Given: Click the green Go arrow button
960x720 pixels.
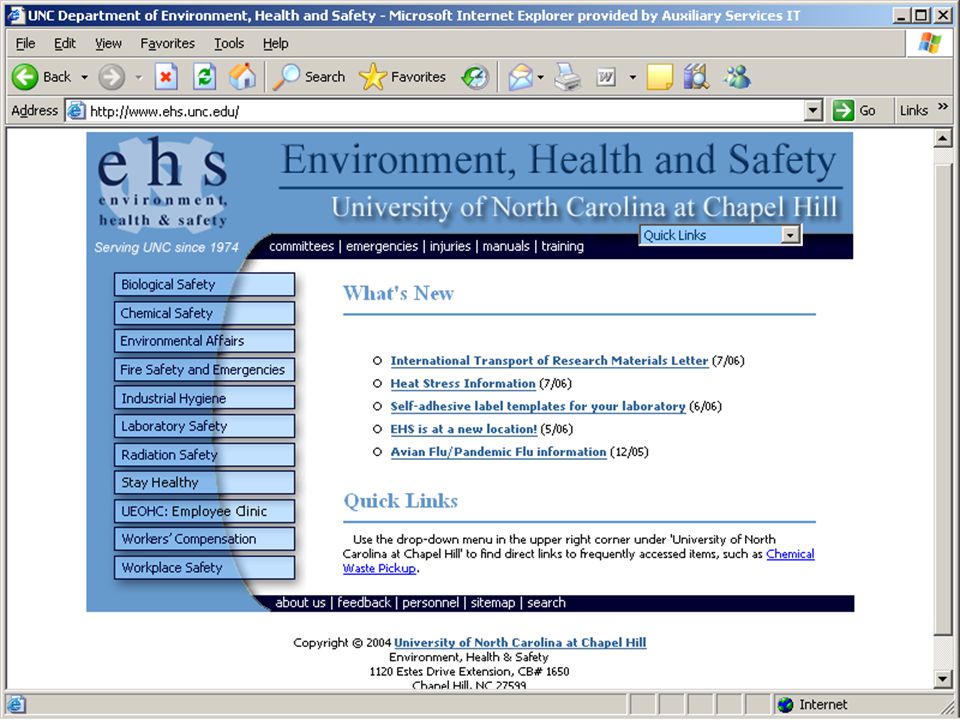Looking at the screenshot, I should pos(843,111).
